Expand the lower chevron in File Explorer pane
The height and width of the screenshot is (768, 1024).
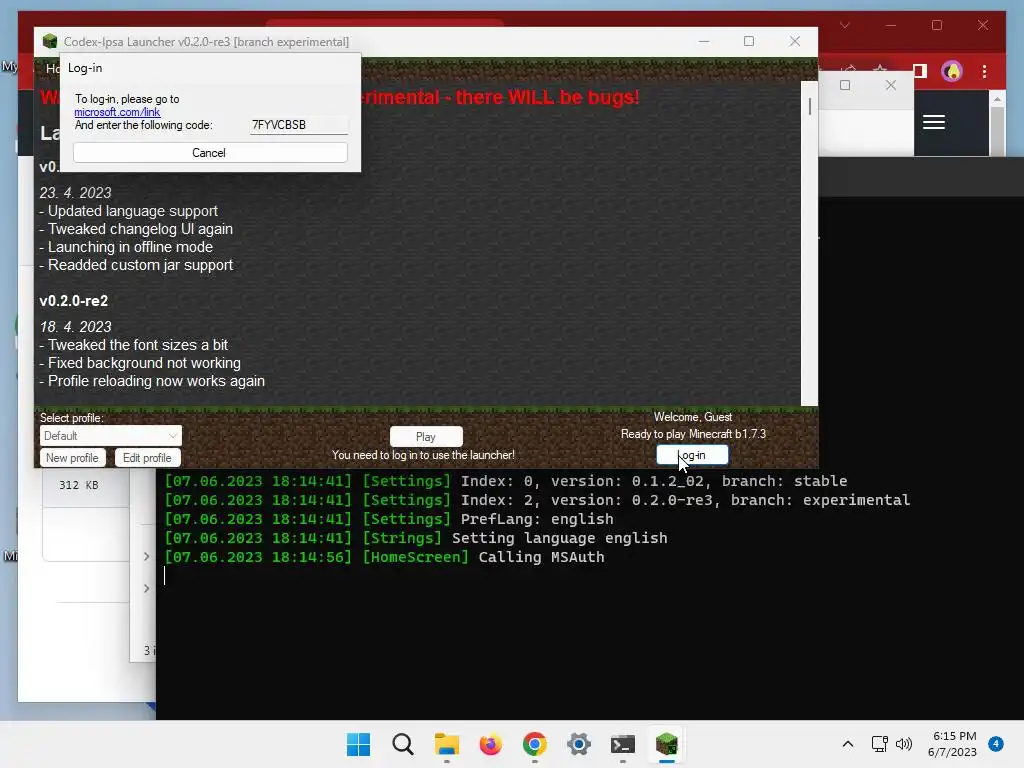(x=146, y=588)
